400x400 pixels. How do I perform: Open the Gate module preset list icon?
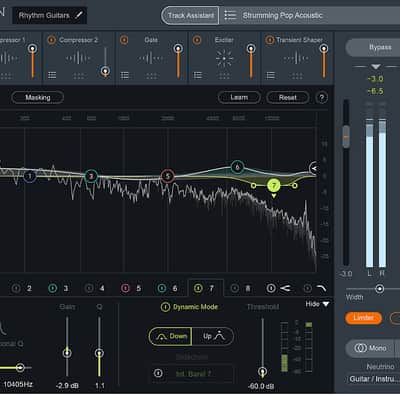click(x=125, y=75)
